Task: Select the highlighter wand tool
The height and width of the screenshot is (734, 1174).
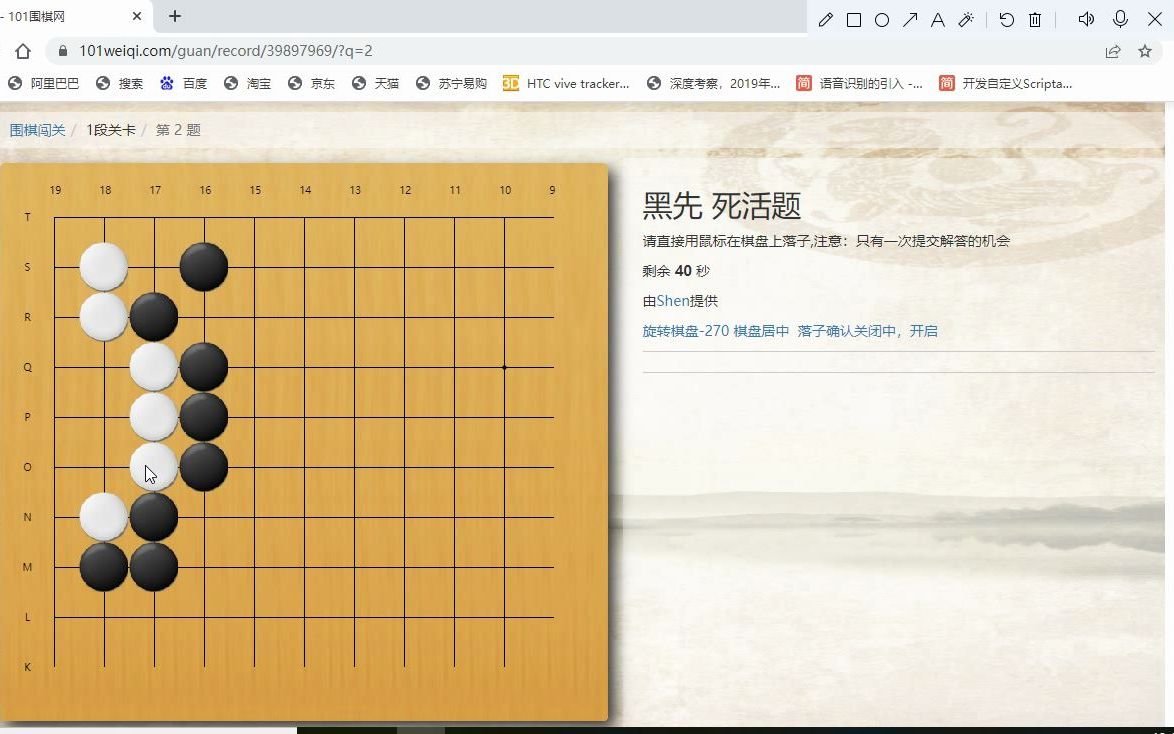Action: (x=966, y=20)
